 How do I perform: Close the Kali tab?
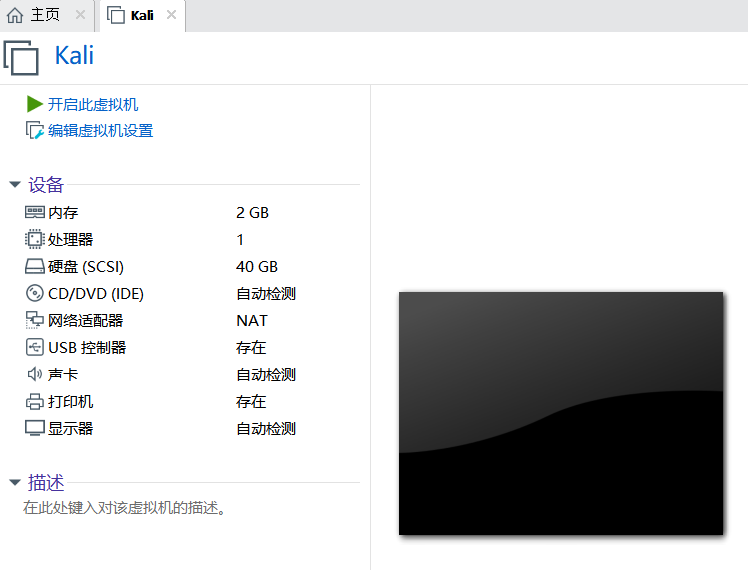(171, 15)
